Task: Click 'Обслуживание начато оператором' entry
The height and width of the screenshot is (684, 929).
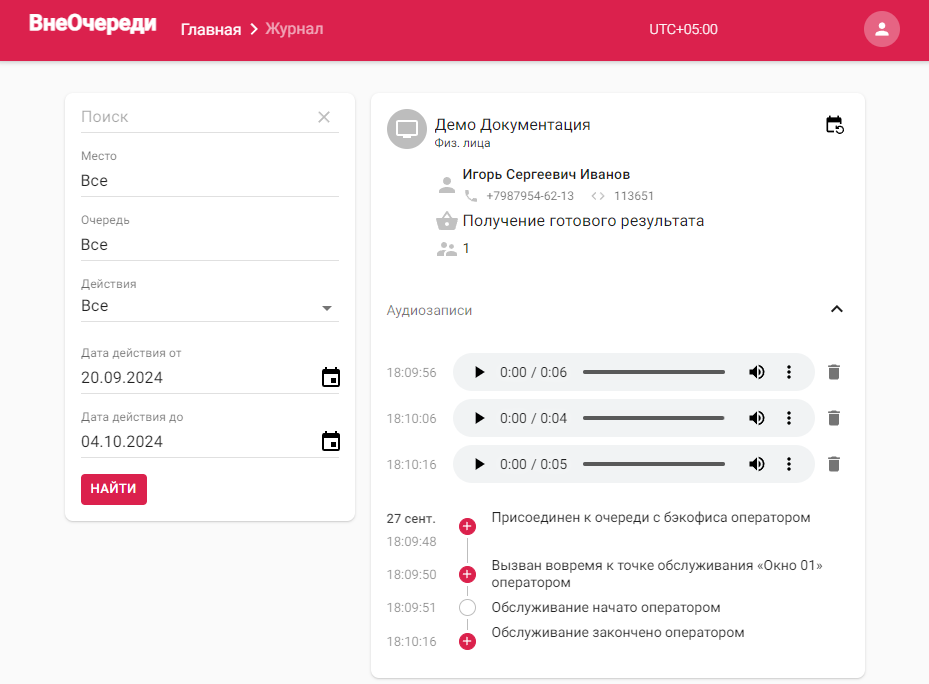Action: [x=606, y=608]
